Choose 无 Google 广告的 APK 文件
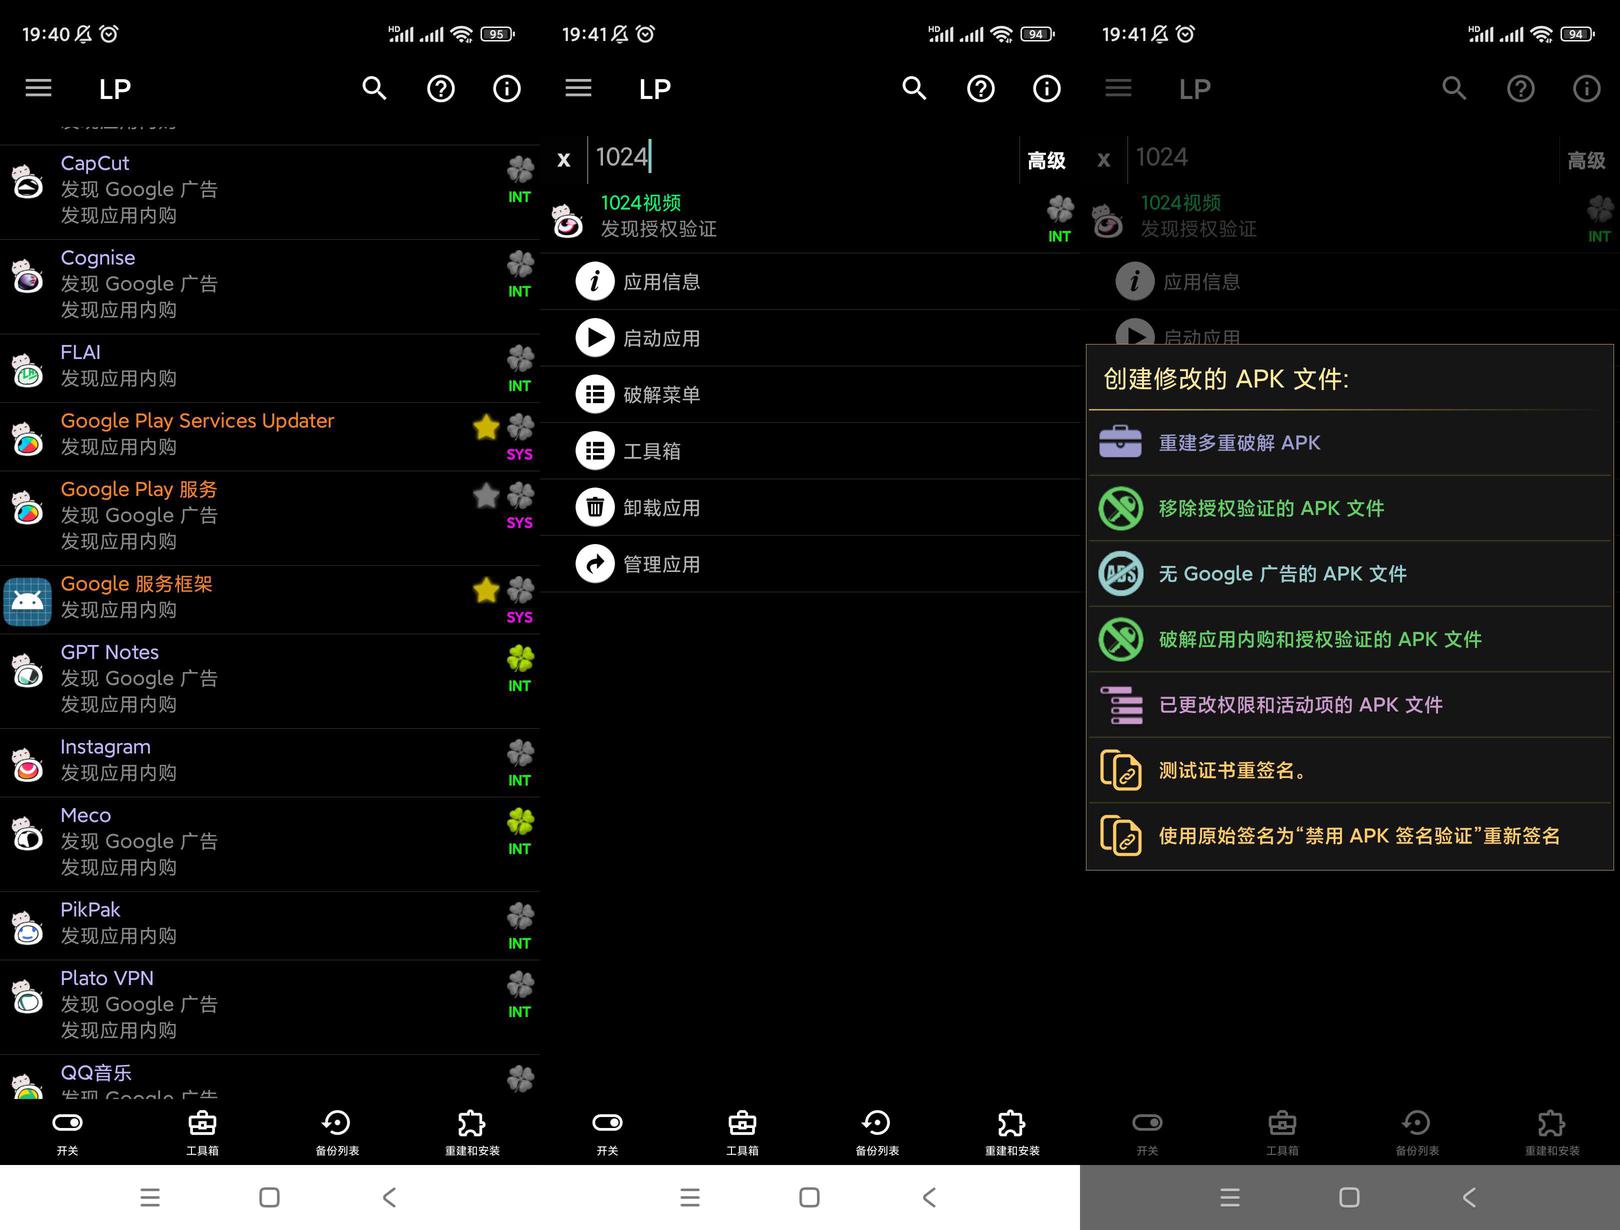 coord(1350,574)
